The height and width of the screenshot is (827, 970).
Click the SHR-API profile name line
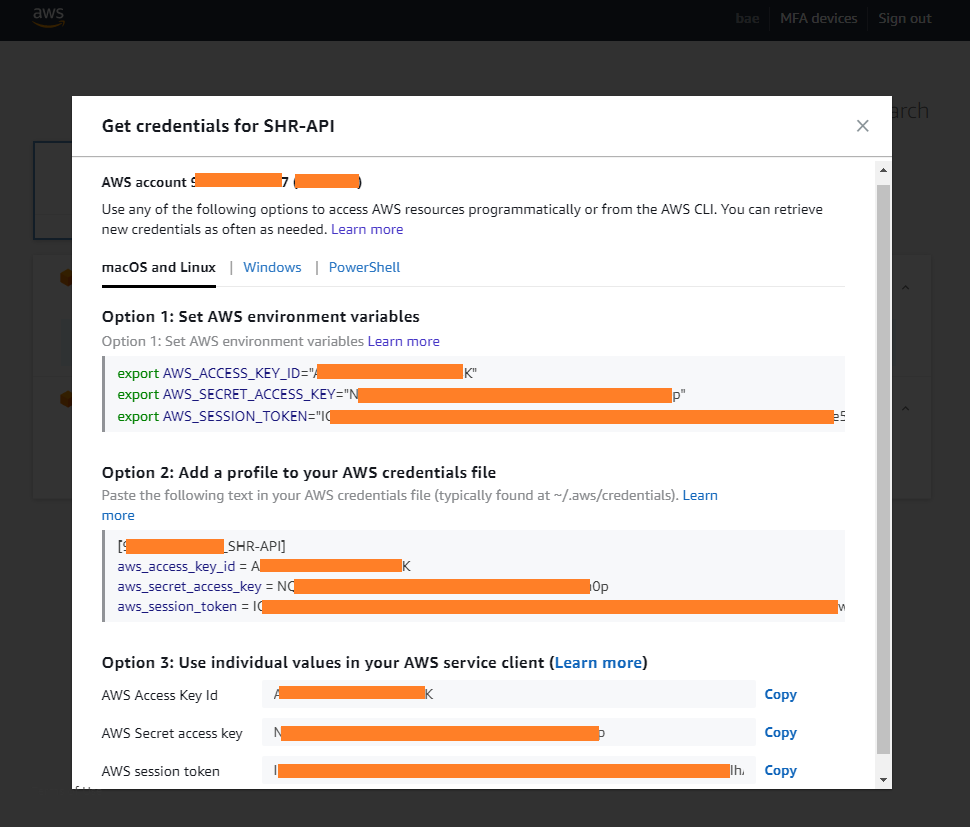click(202, 546)
